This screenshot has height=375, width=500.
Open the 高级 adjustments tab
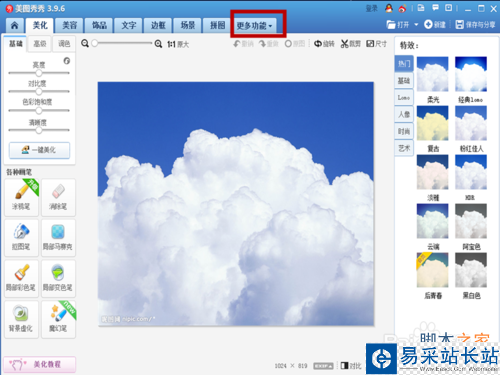point(40,44)
